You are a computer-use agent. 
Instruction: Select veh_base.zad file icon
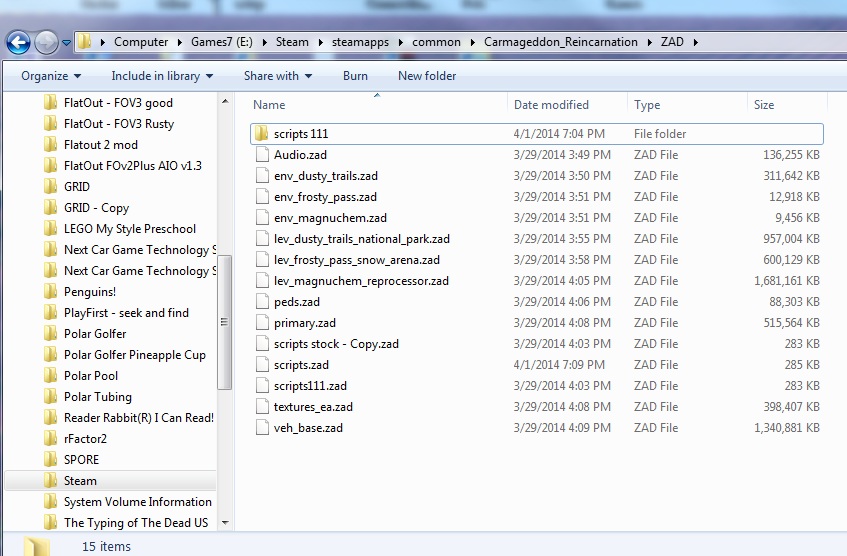click(x=262, y=428)
